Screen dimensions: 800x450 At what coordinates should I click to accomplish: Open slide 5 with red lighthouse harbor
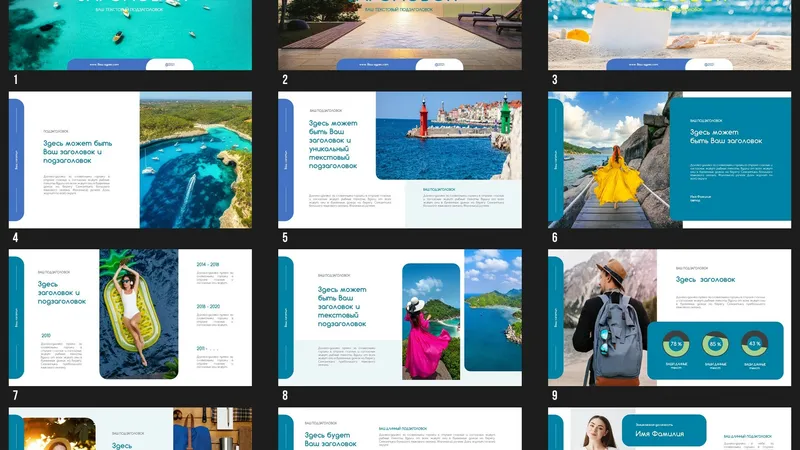399,160
